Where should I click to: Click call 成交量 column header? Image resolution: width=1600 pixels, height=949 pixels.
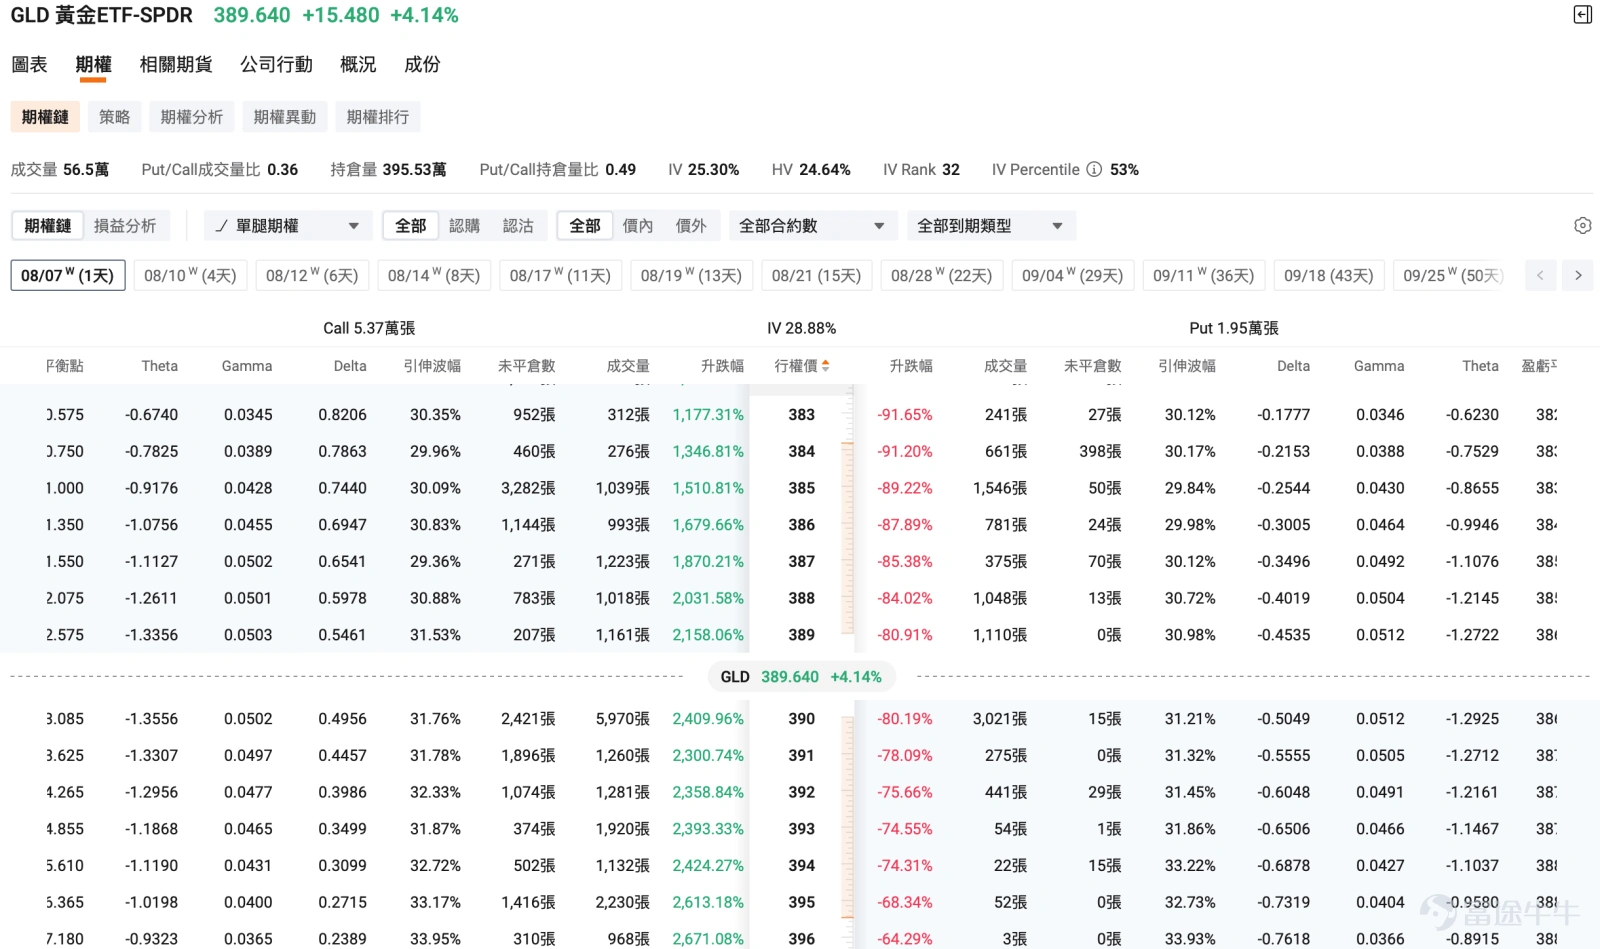628,366
